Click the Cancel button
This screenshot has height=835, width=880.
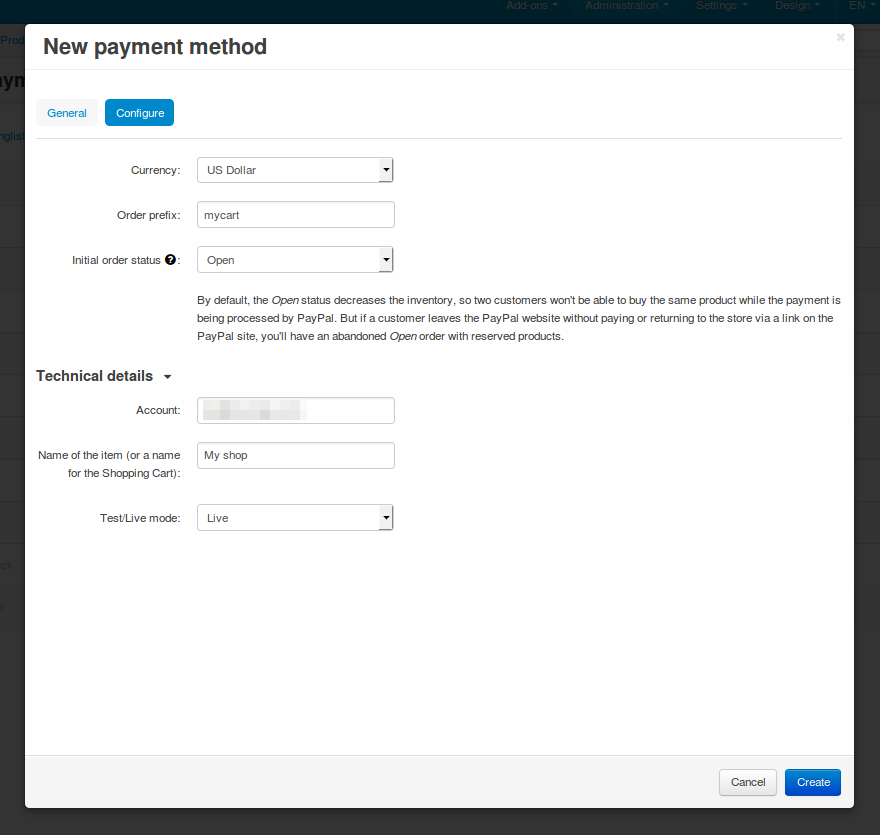[x=748, y=782]
